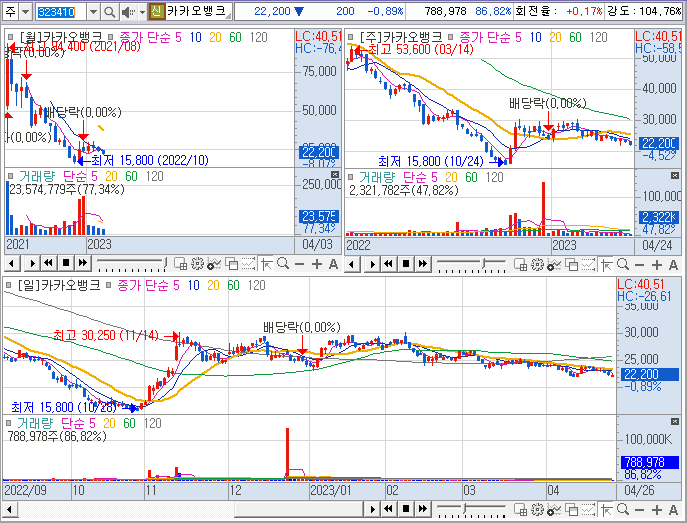Toggle crosshair cursor tool in daily chart
The height and width of the screenshot is (523, 687).
click(x=606, y=509)
